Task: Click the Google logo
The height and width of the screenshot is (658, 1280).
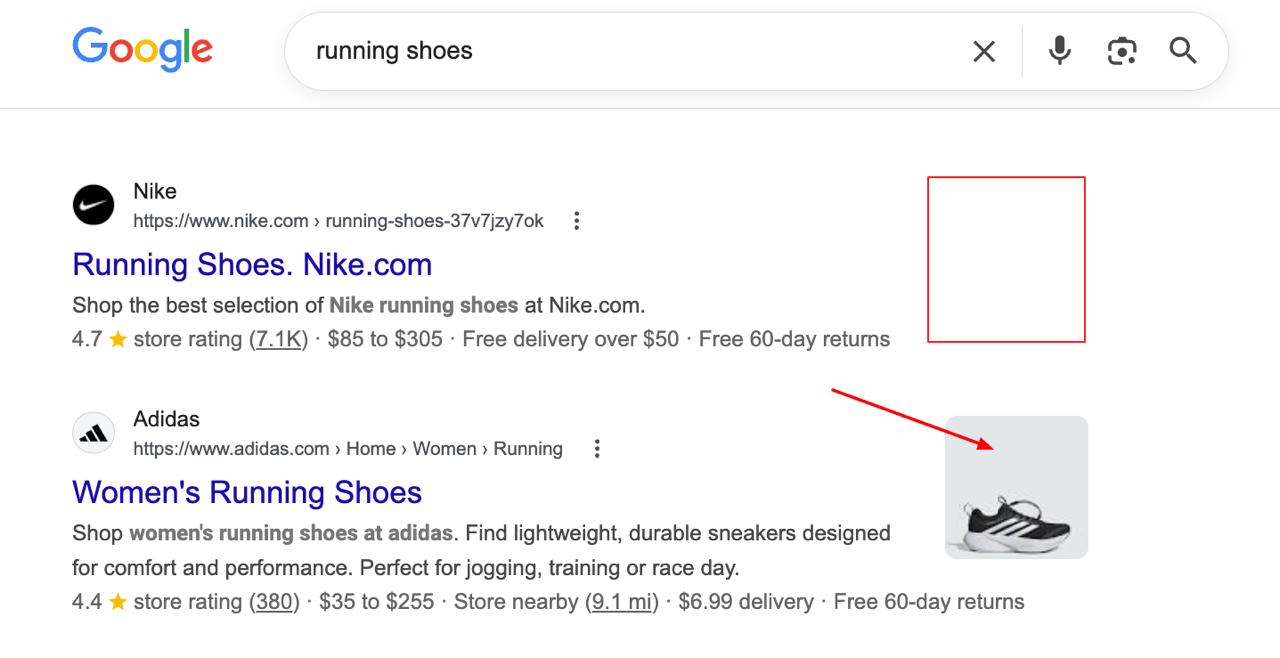Action: [142, 49]
